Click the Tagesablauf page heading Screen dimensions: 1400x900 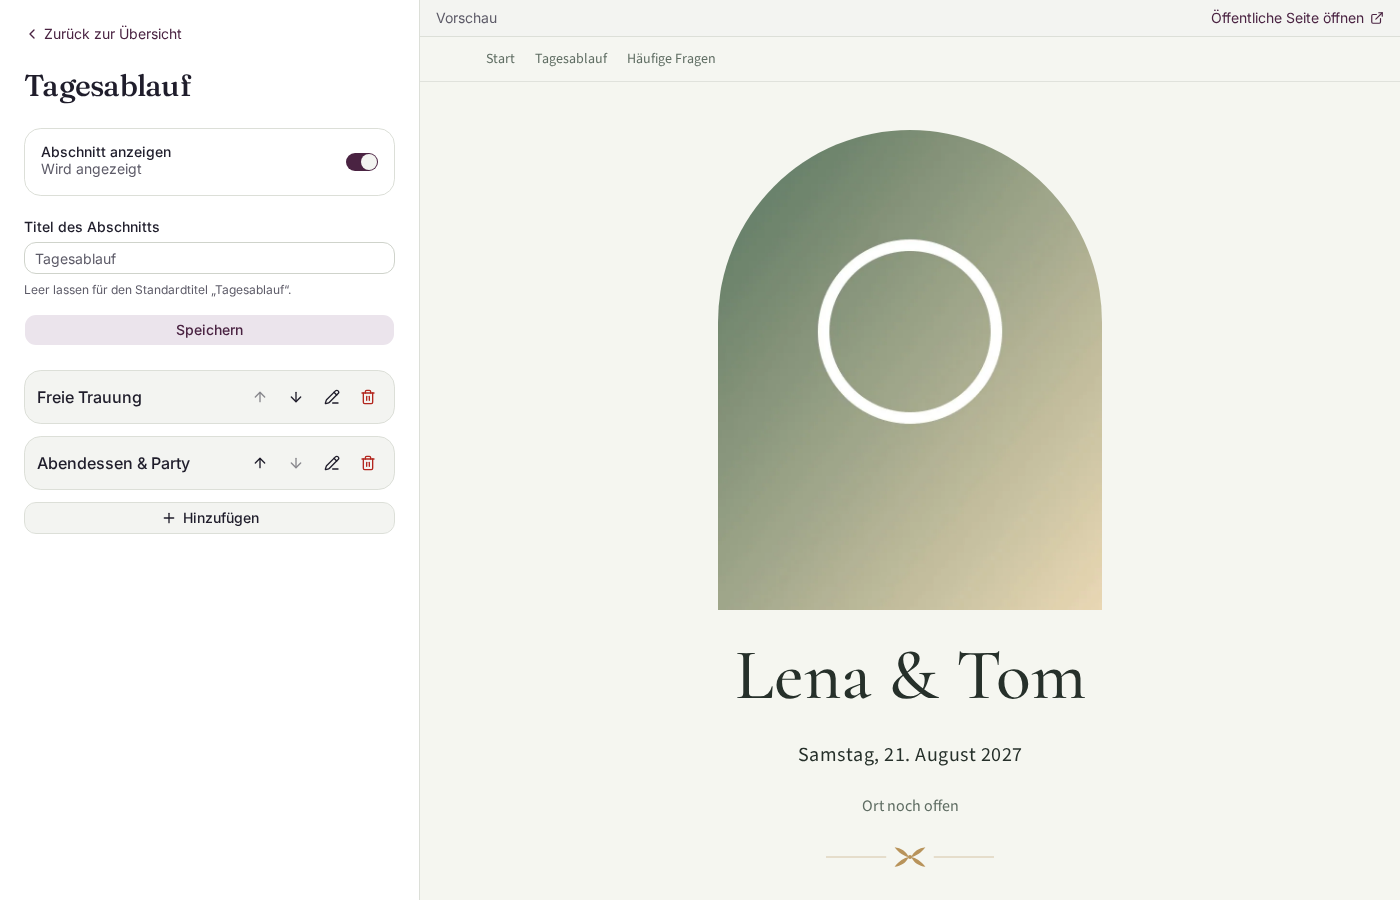coord(108,86)
